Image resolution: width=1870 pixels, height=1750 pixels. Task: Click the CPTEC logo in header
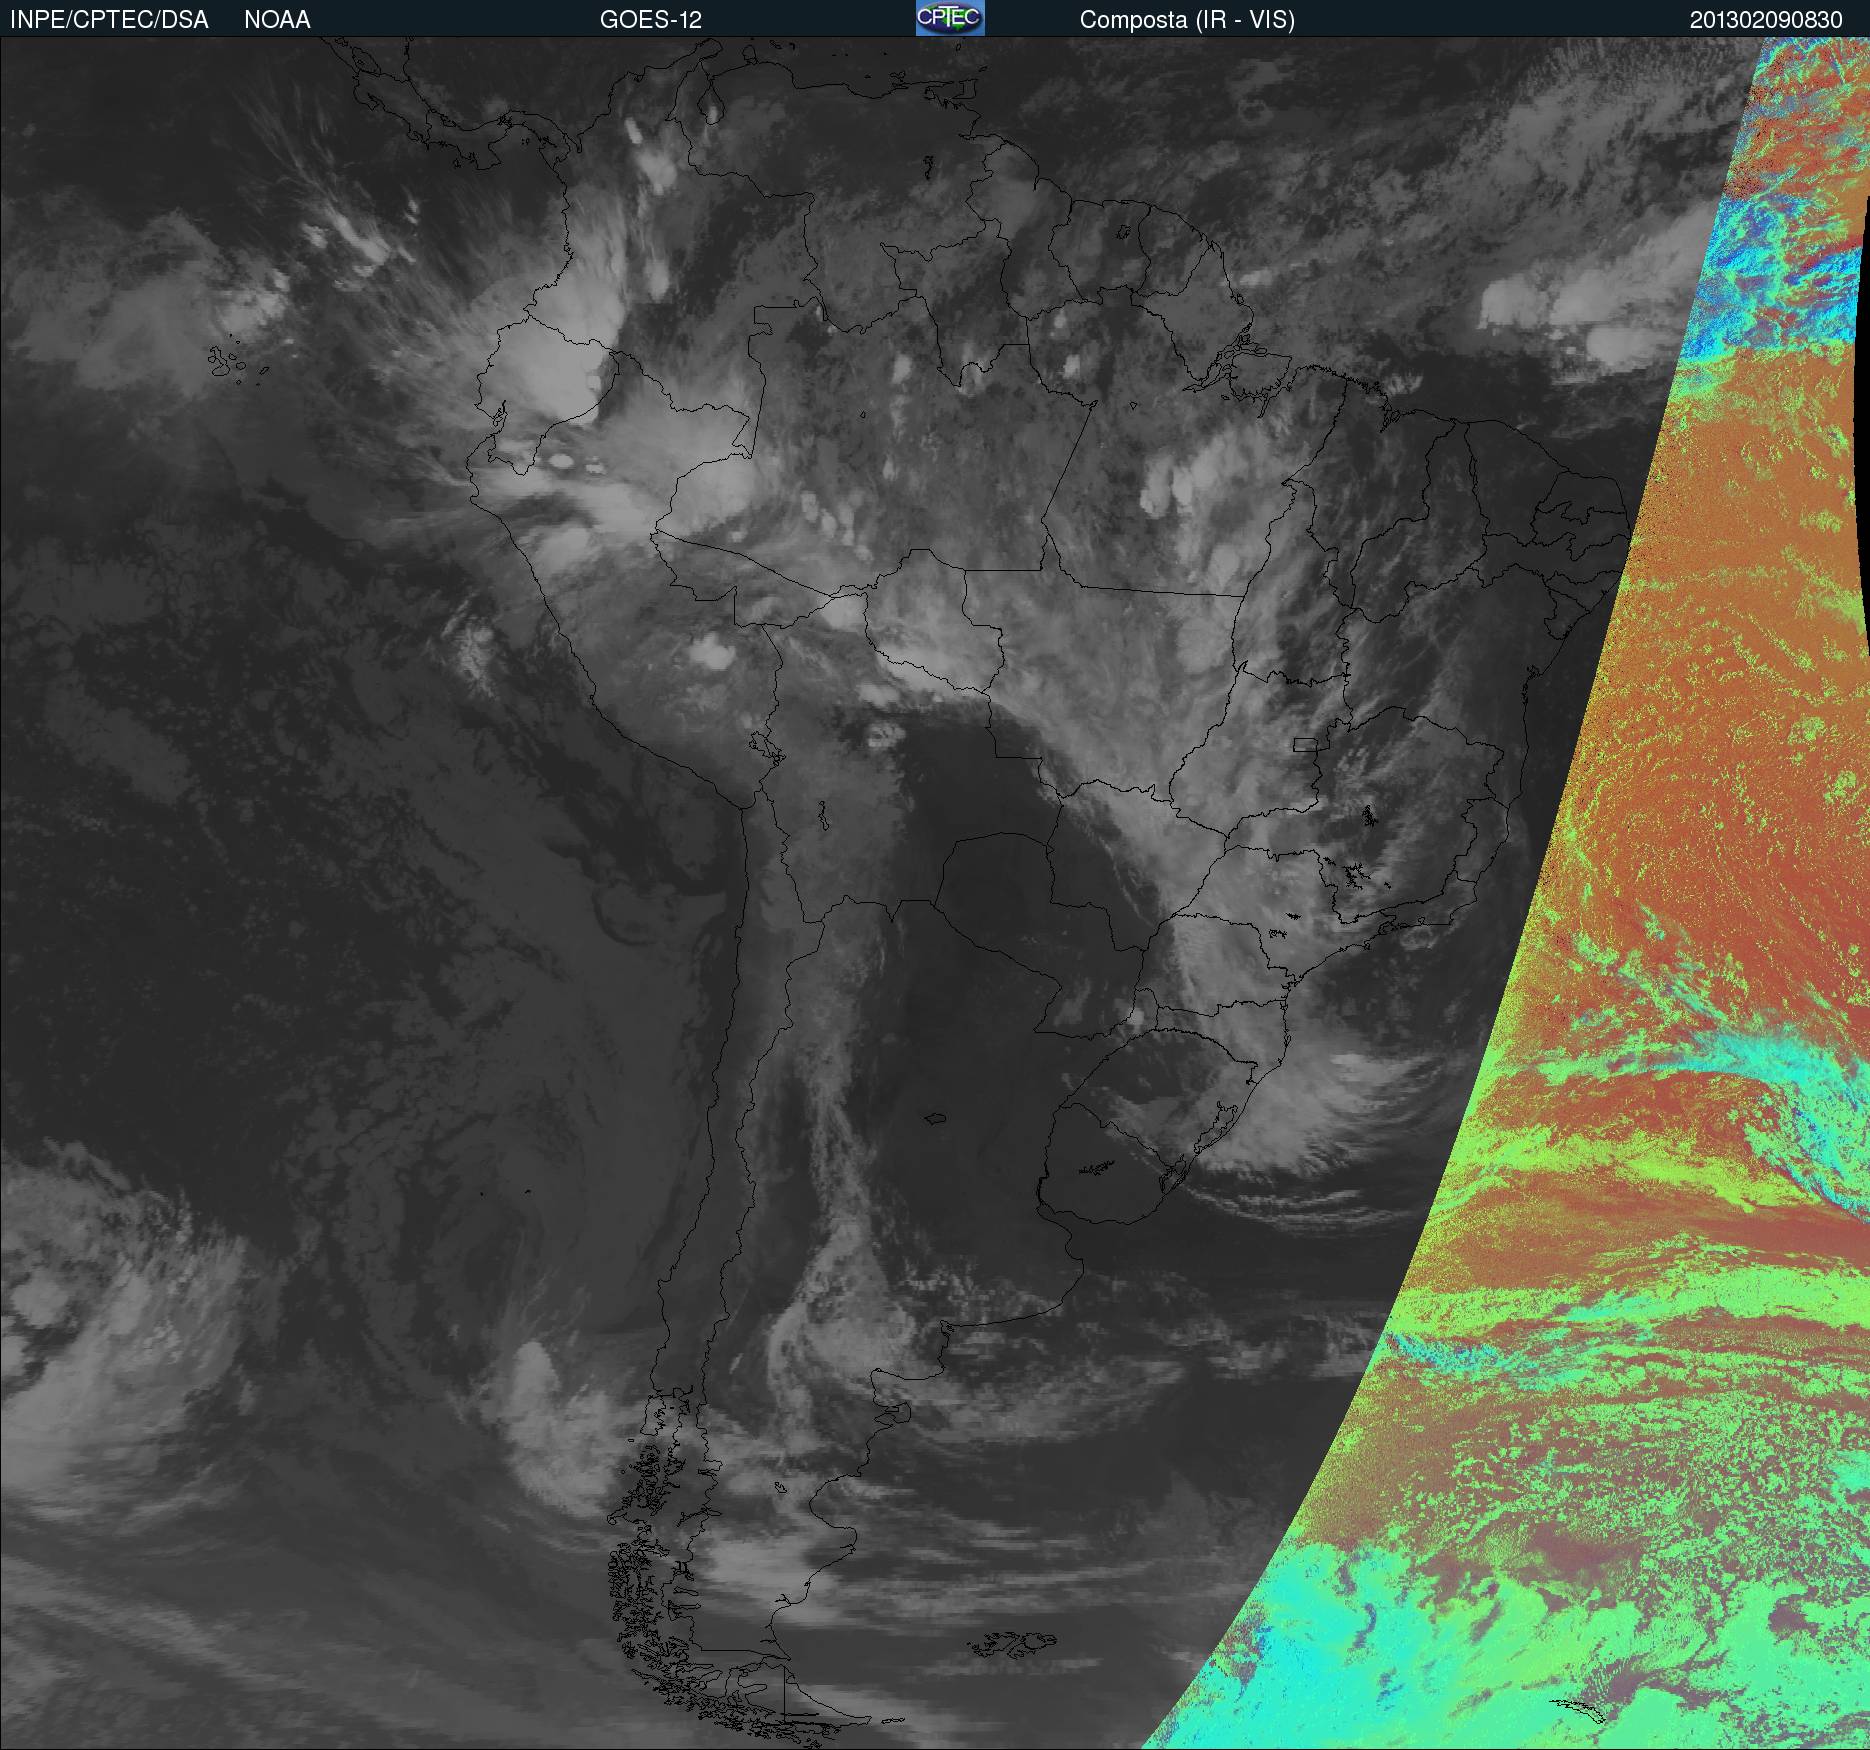point(950,19)
